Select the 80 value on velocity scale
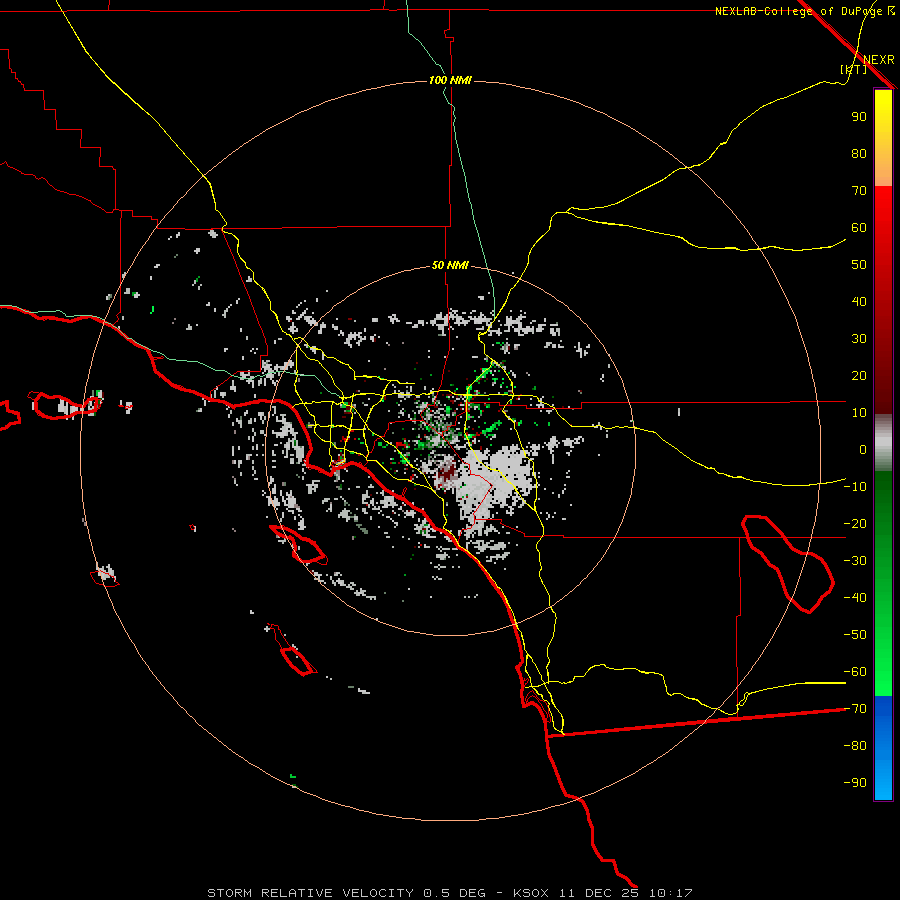The image size is (900, 900). (859, 154)
